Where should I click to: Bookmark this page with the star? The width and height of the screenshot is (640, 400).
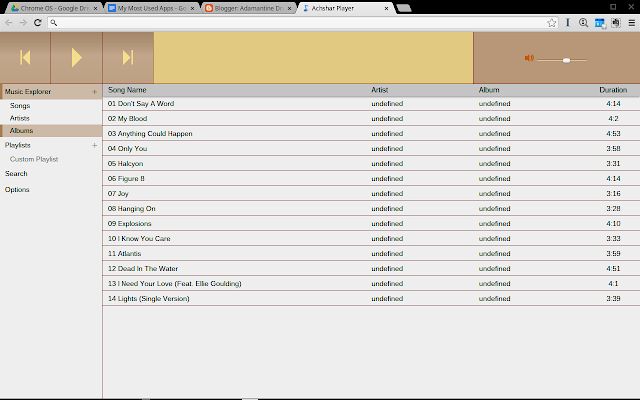point(551,23)
